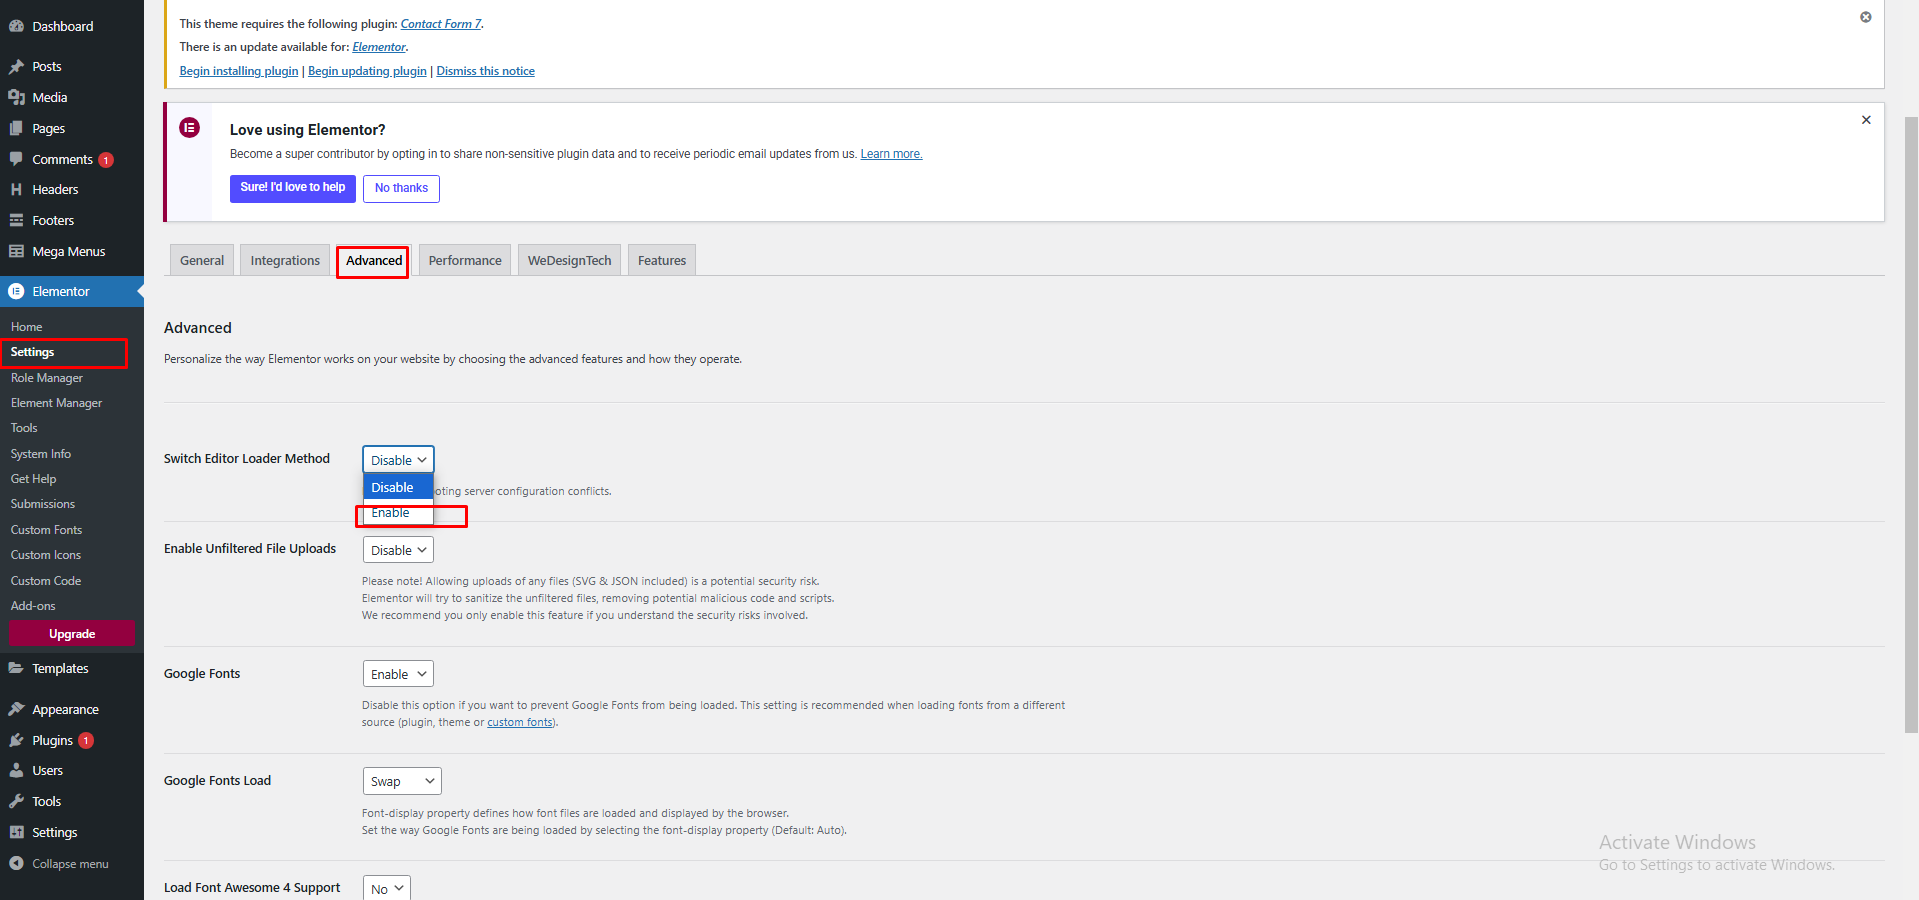Switch to the Performance tab
Screen dimensions: 1919x900
point(465,260)
